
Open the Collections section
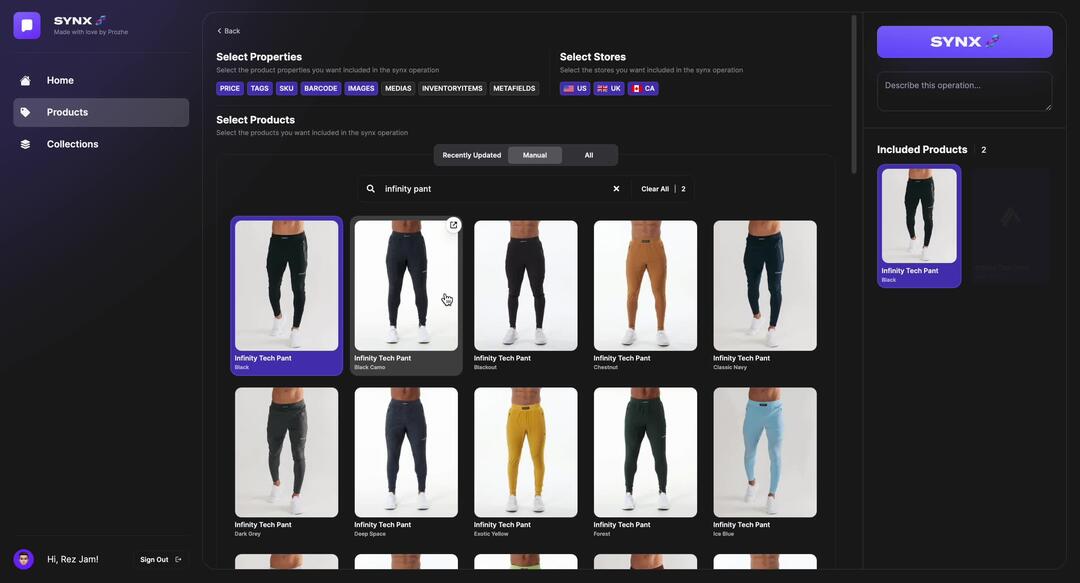coord(101,144)
